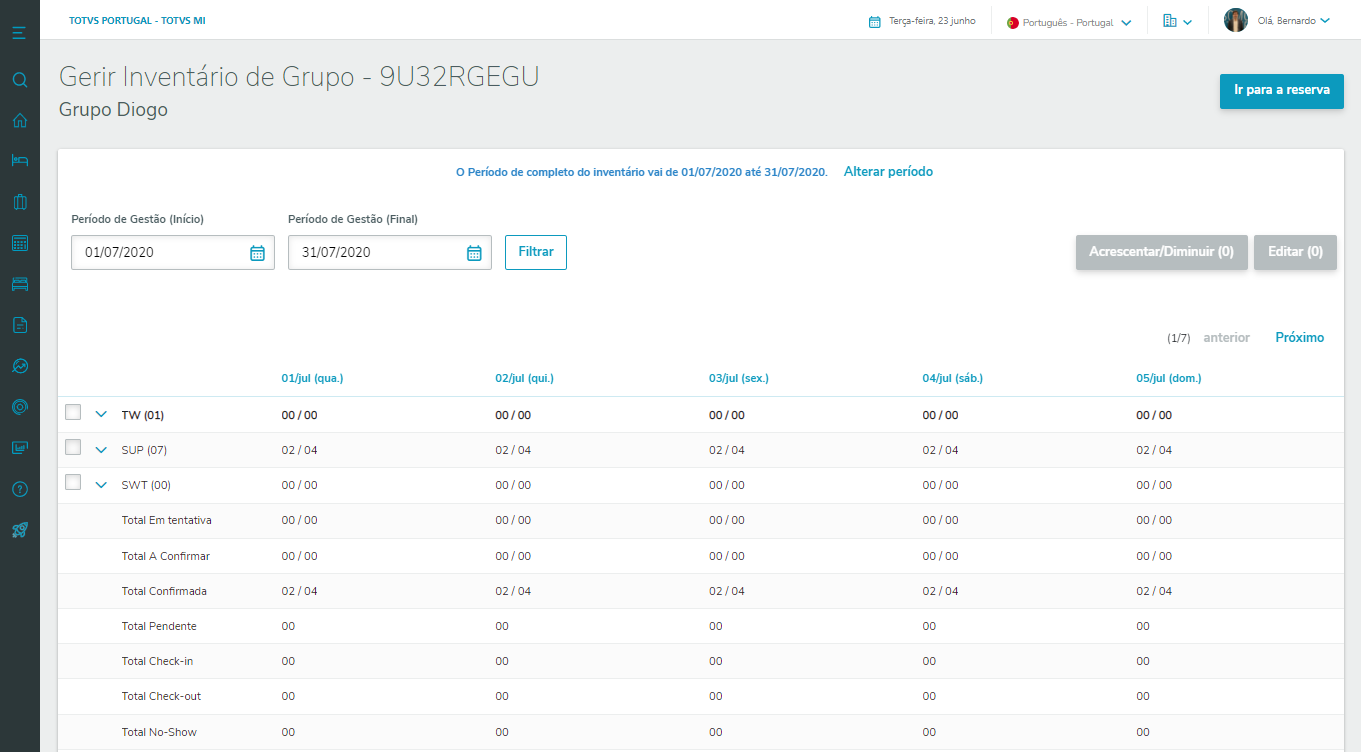Go to home via the house icon
Image resolution: width=1361 pixels, height=752 pixels.
tap(19, 121)
